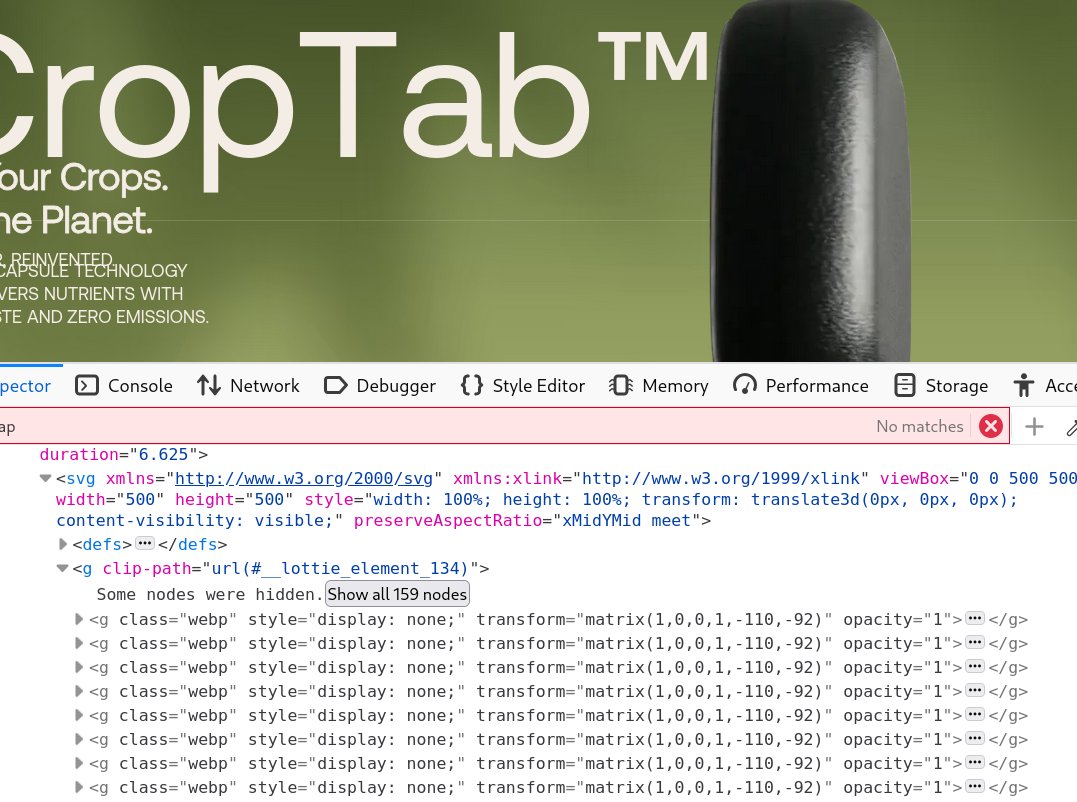
Task: Click the closing defs tag text
Action: pyautogui.click(x=192, y=545)
